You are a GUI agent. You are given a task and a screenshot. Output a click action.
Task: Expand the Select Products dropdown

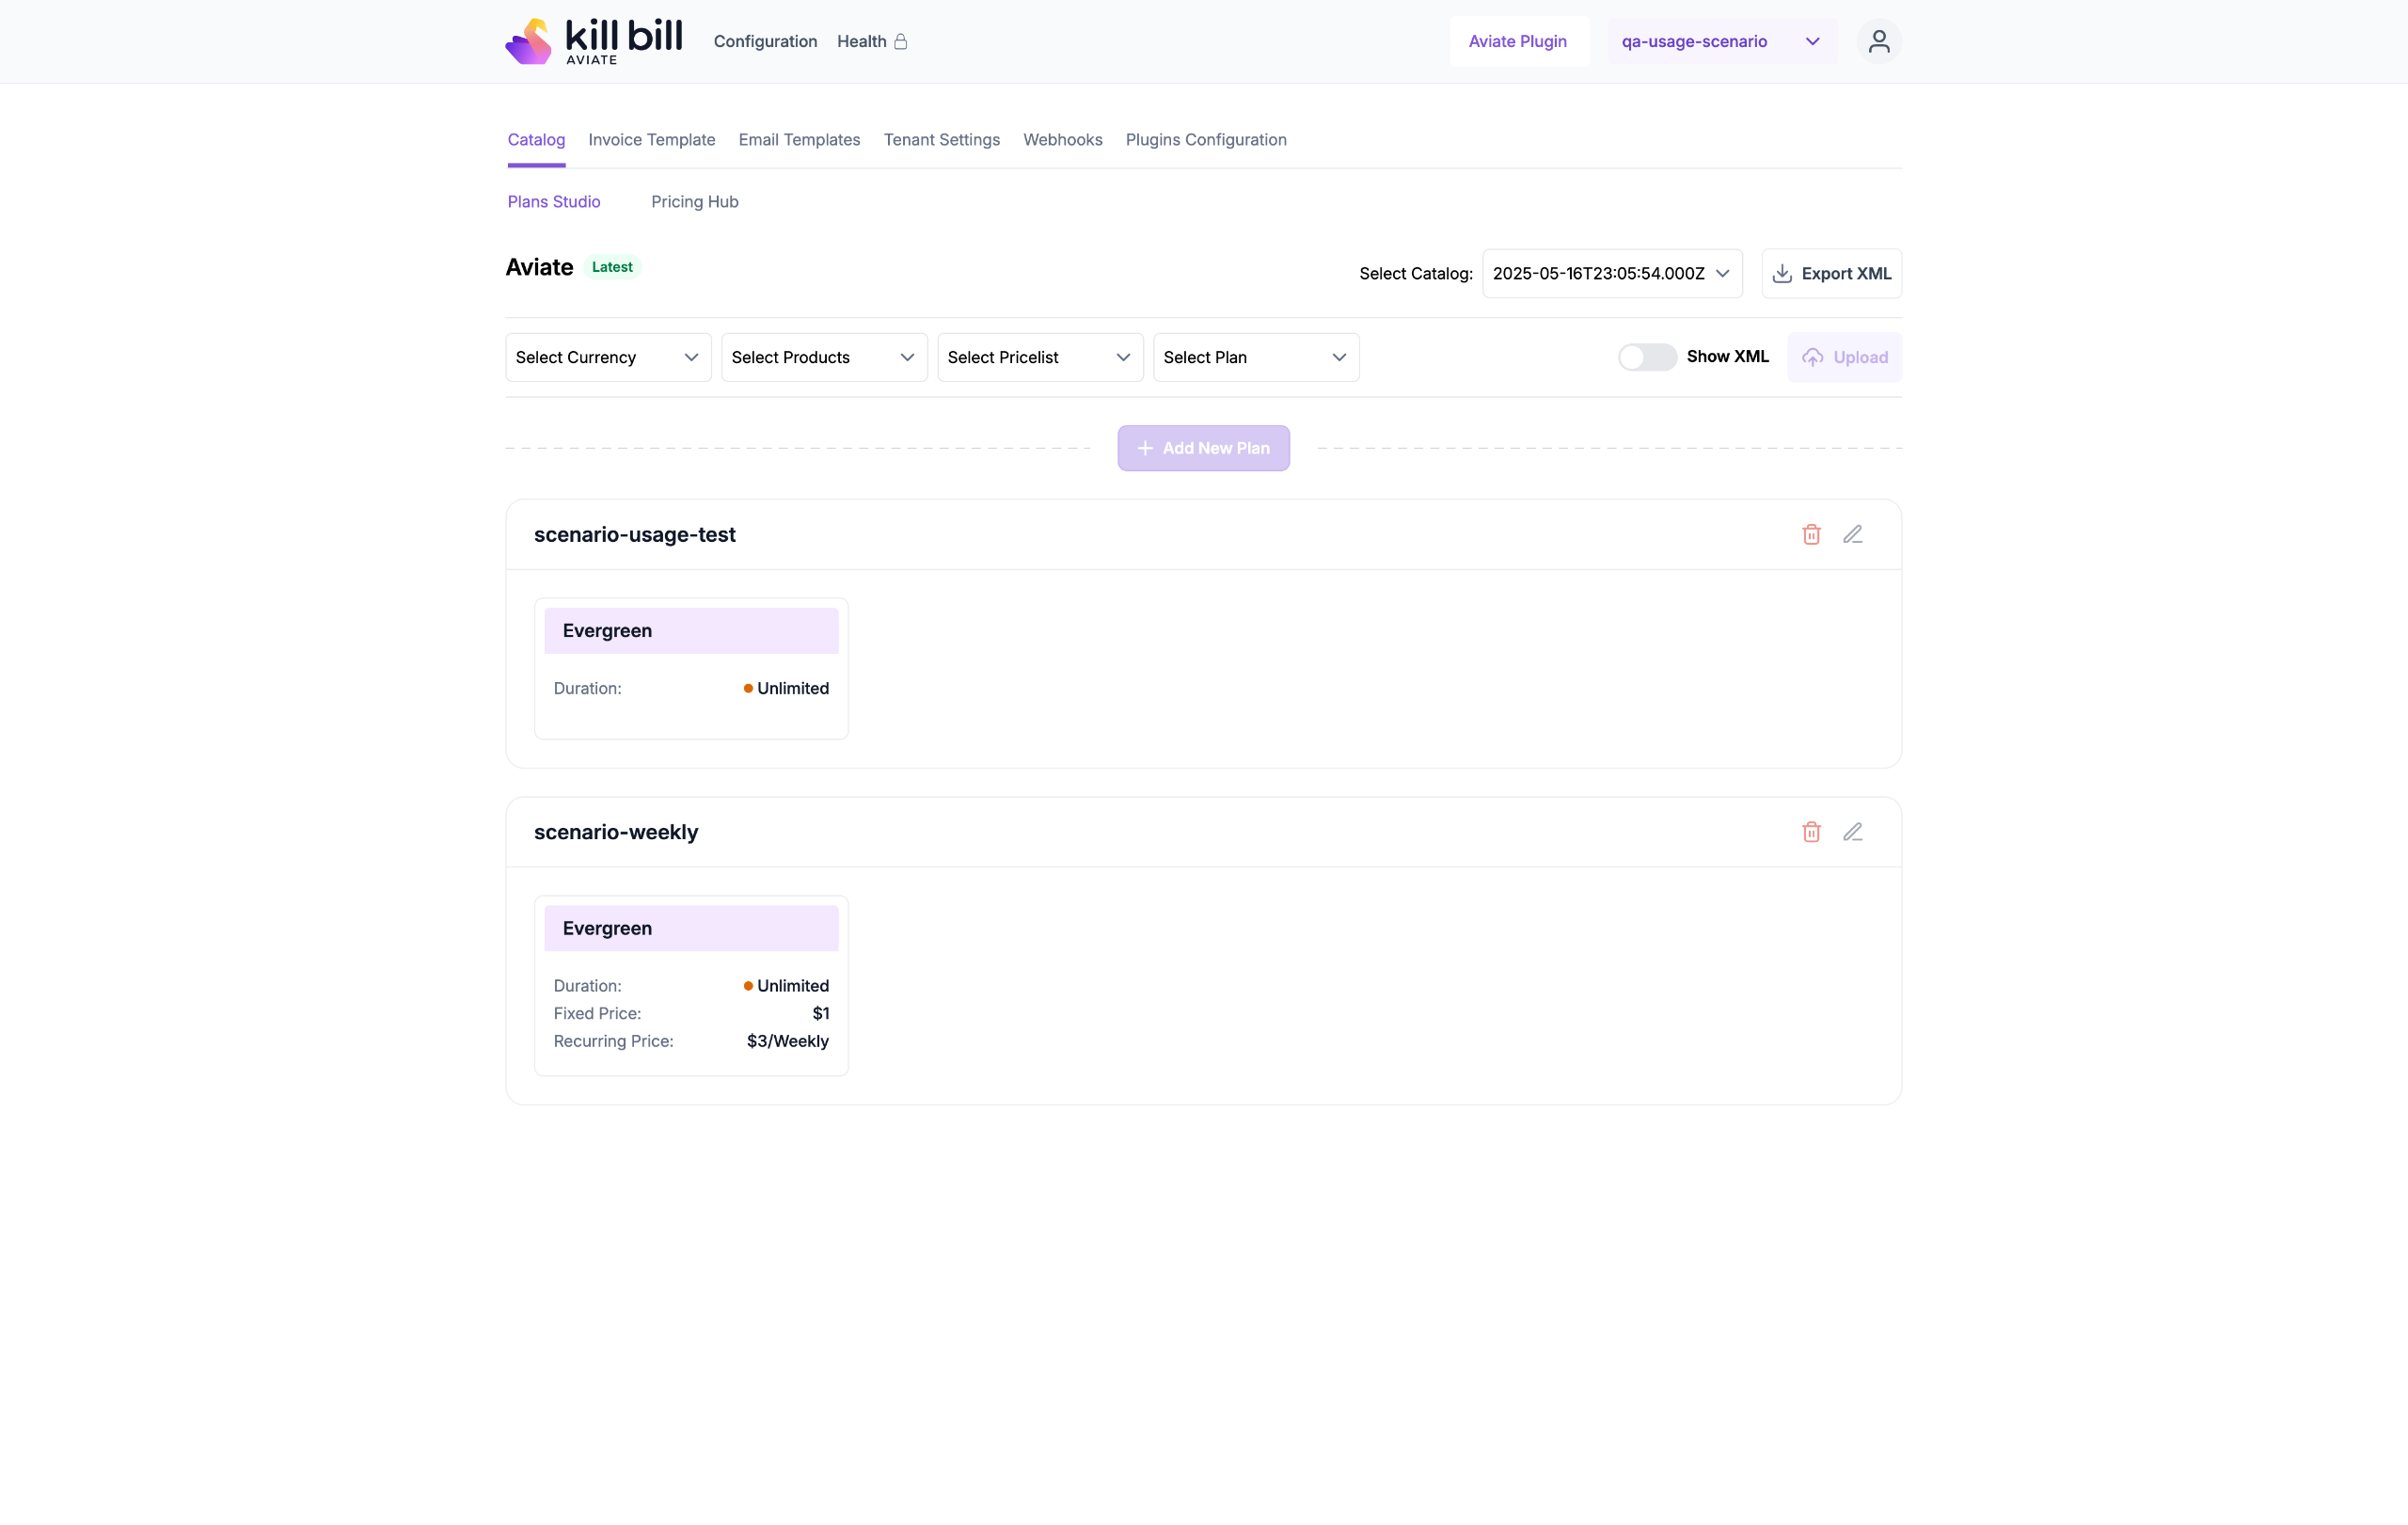(x=823, y=357)
